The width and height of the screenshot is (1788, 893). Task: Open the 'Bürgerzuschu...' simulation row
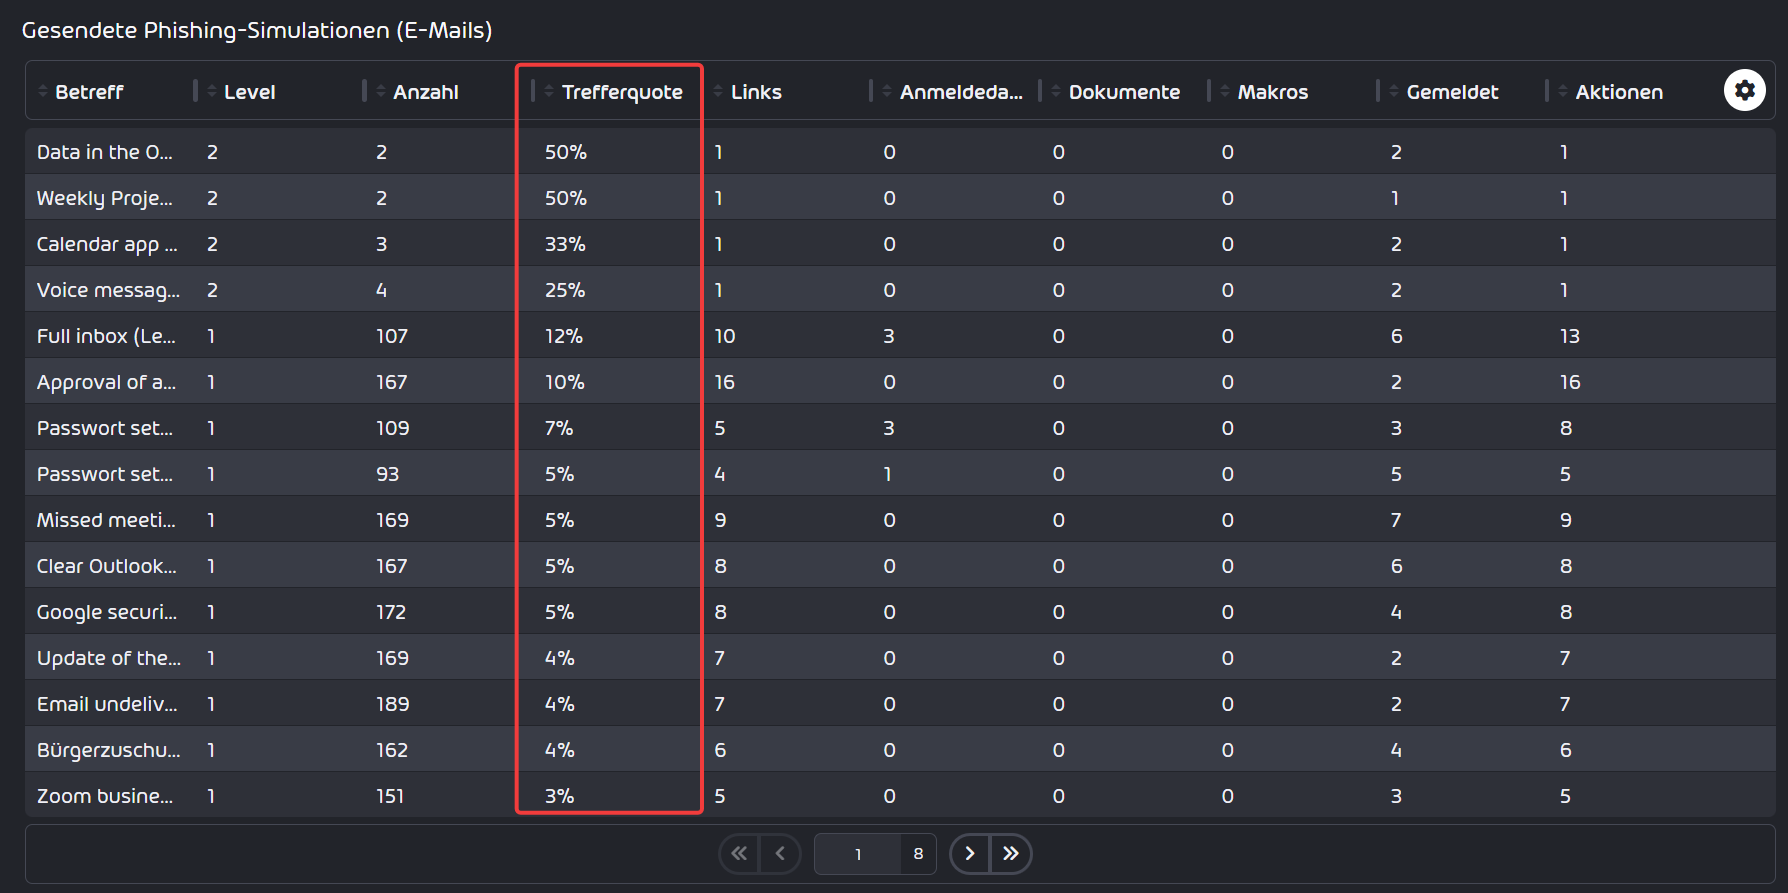coord(900,750)
